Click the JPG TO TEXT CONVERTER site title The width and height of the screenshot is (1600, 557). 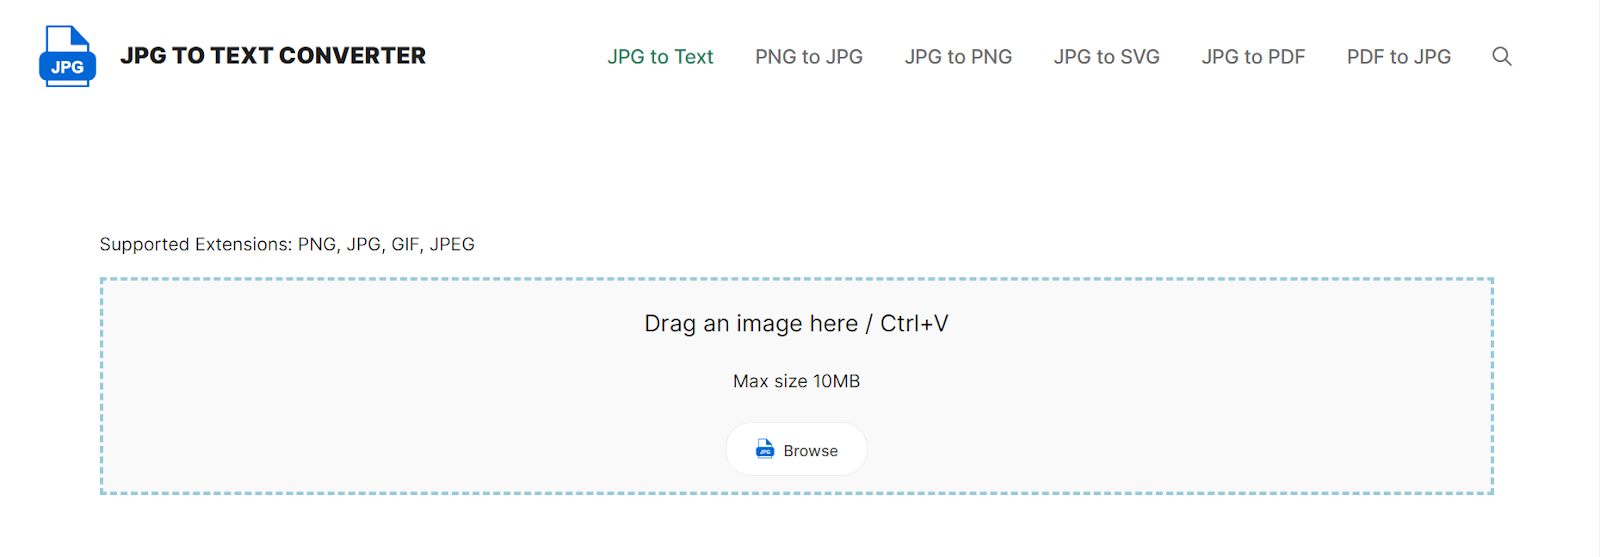(x=273, y=56)
